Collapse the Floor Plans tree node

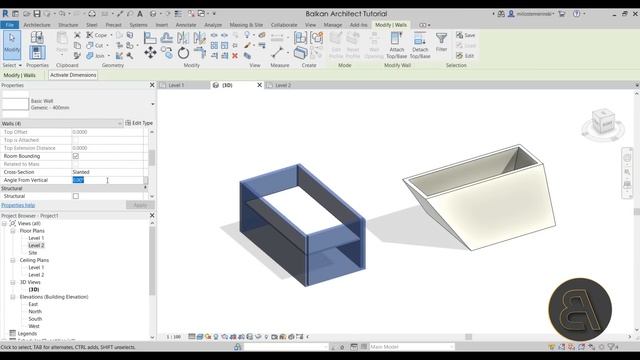tap(13, 231)
